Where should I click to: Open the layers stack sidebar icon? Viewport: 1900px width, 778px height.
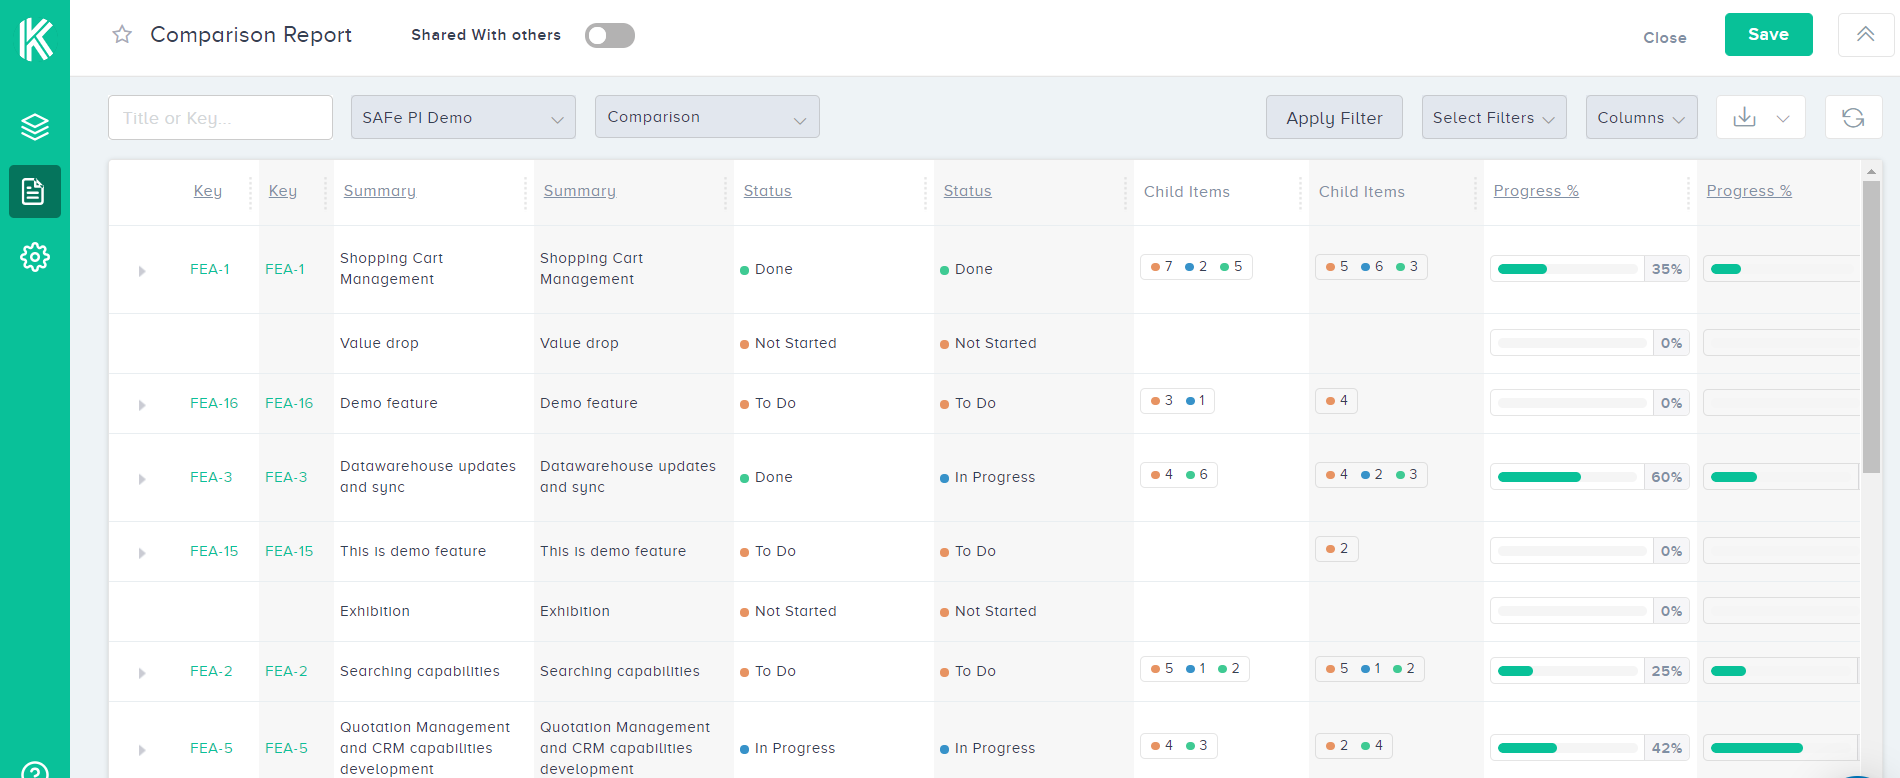click(x=35, y=127)
